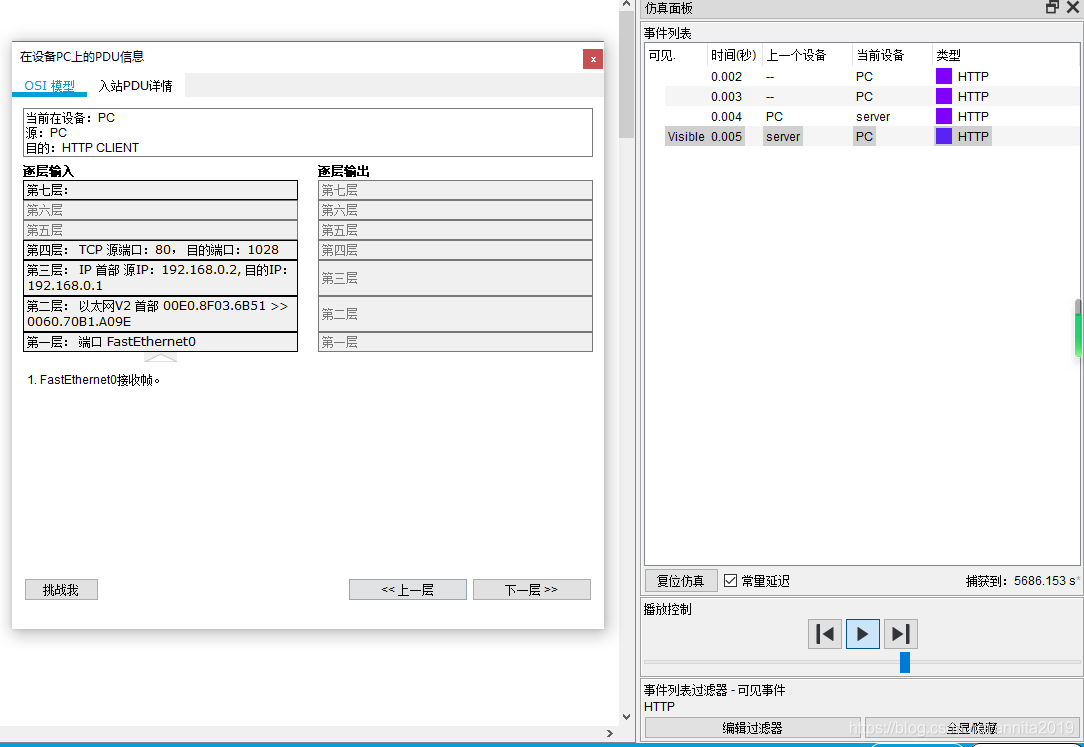Image resolution: width=1084 pixels, height=747 pixels.
Task: Select inbound 第四层 TCP row
Action: click(160, 250)
